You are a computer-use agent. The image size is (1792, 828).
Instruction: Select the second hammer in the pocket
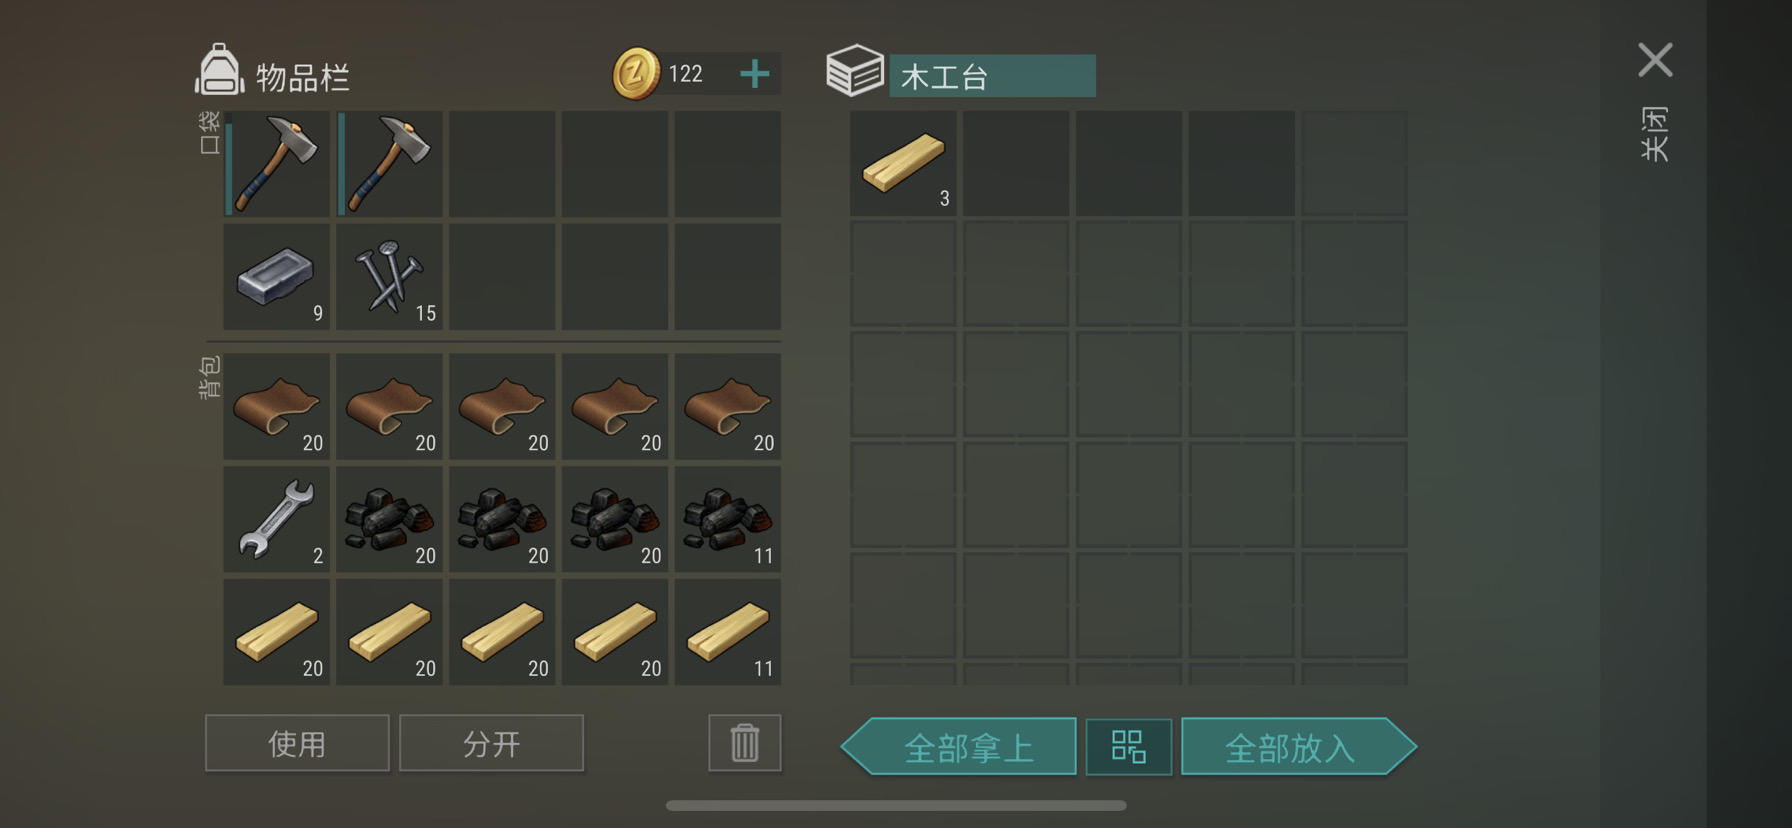(x=390, y=164)
